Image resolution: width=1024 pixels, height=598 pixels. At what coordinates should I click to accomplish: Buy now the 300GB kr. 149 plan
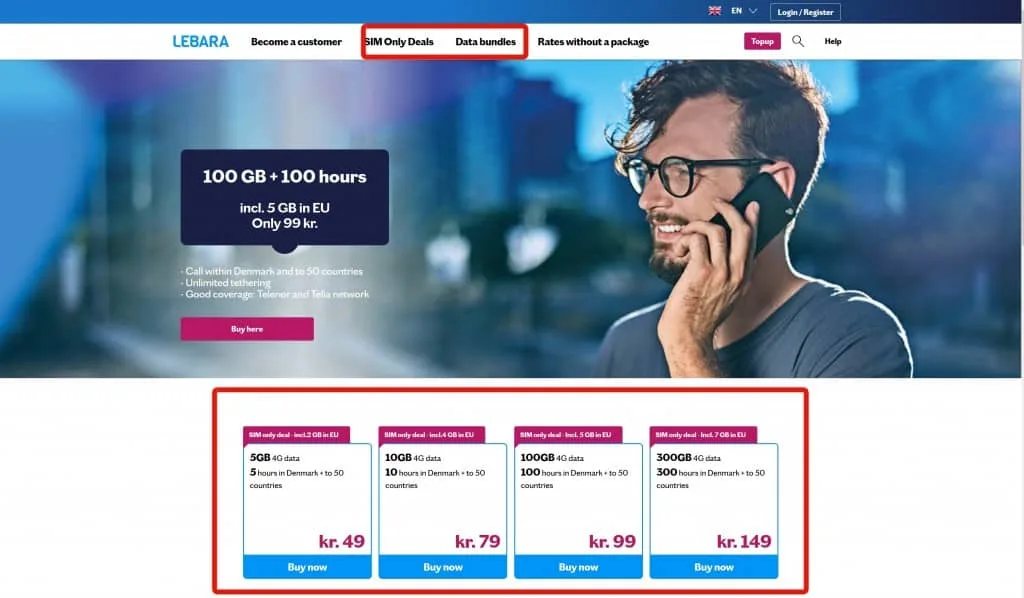(x=714, y=567)
